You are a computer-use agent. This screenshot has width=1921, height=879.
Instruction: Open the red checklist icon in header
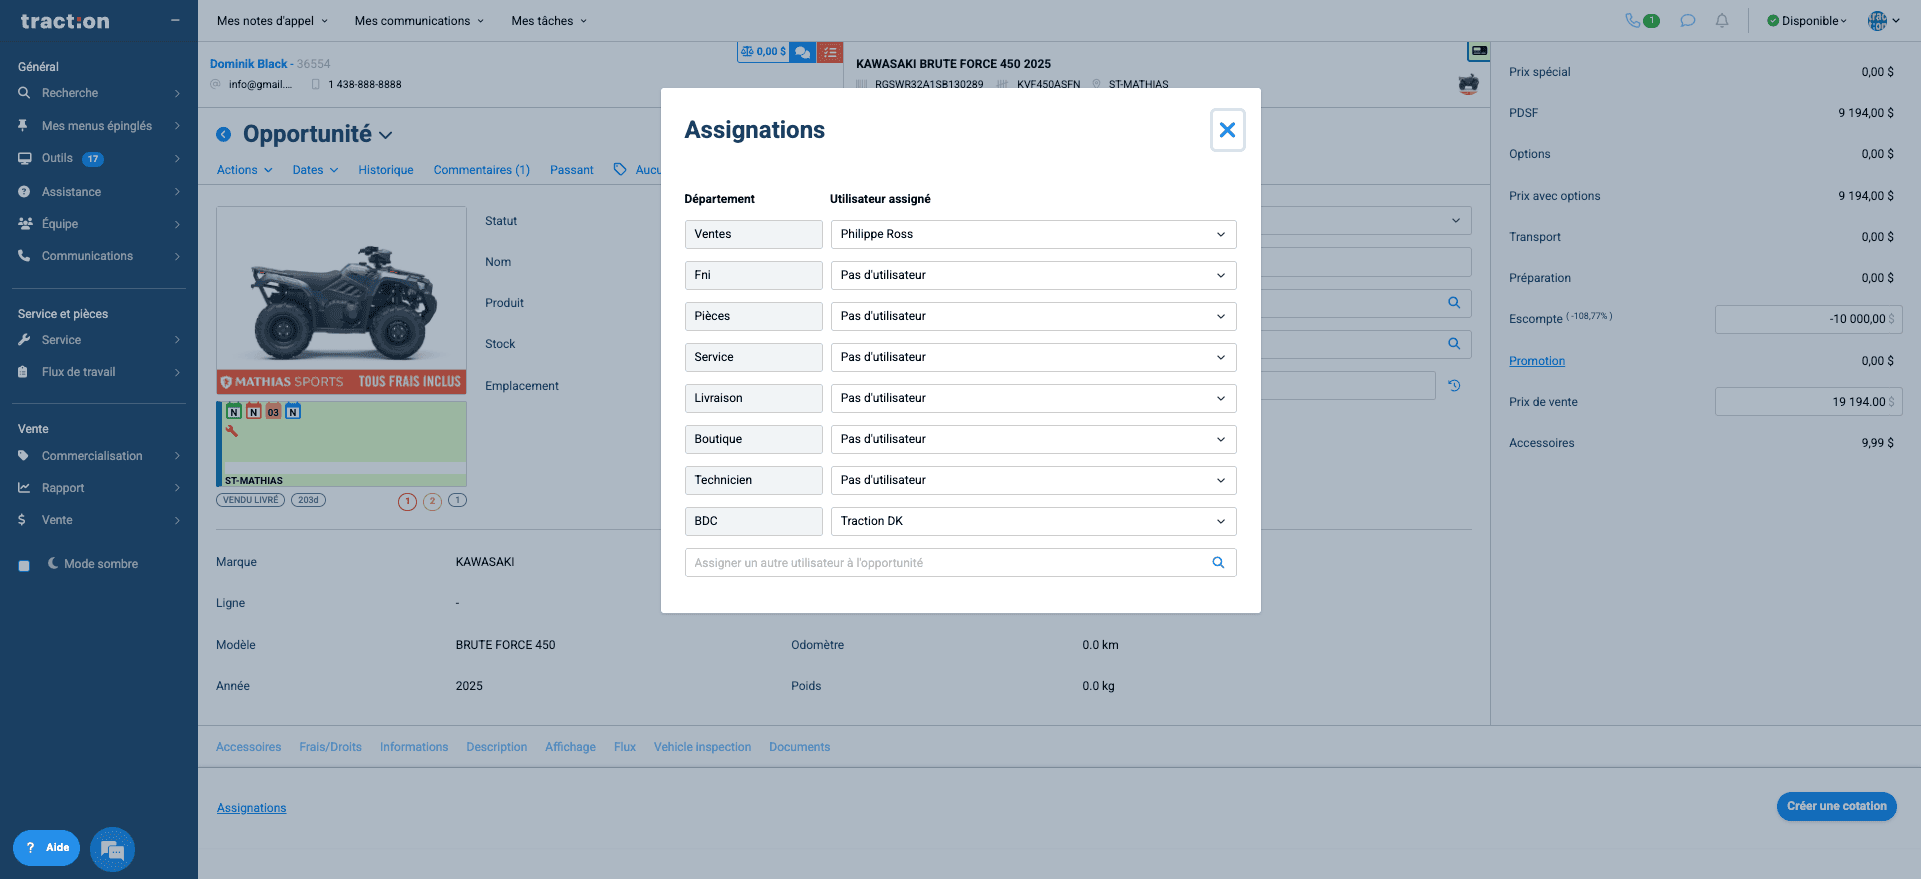tap(830, 52)
